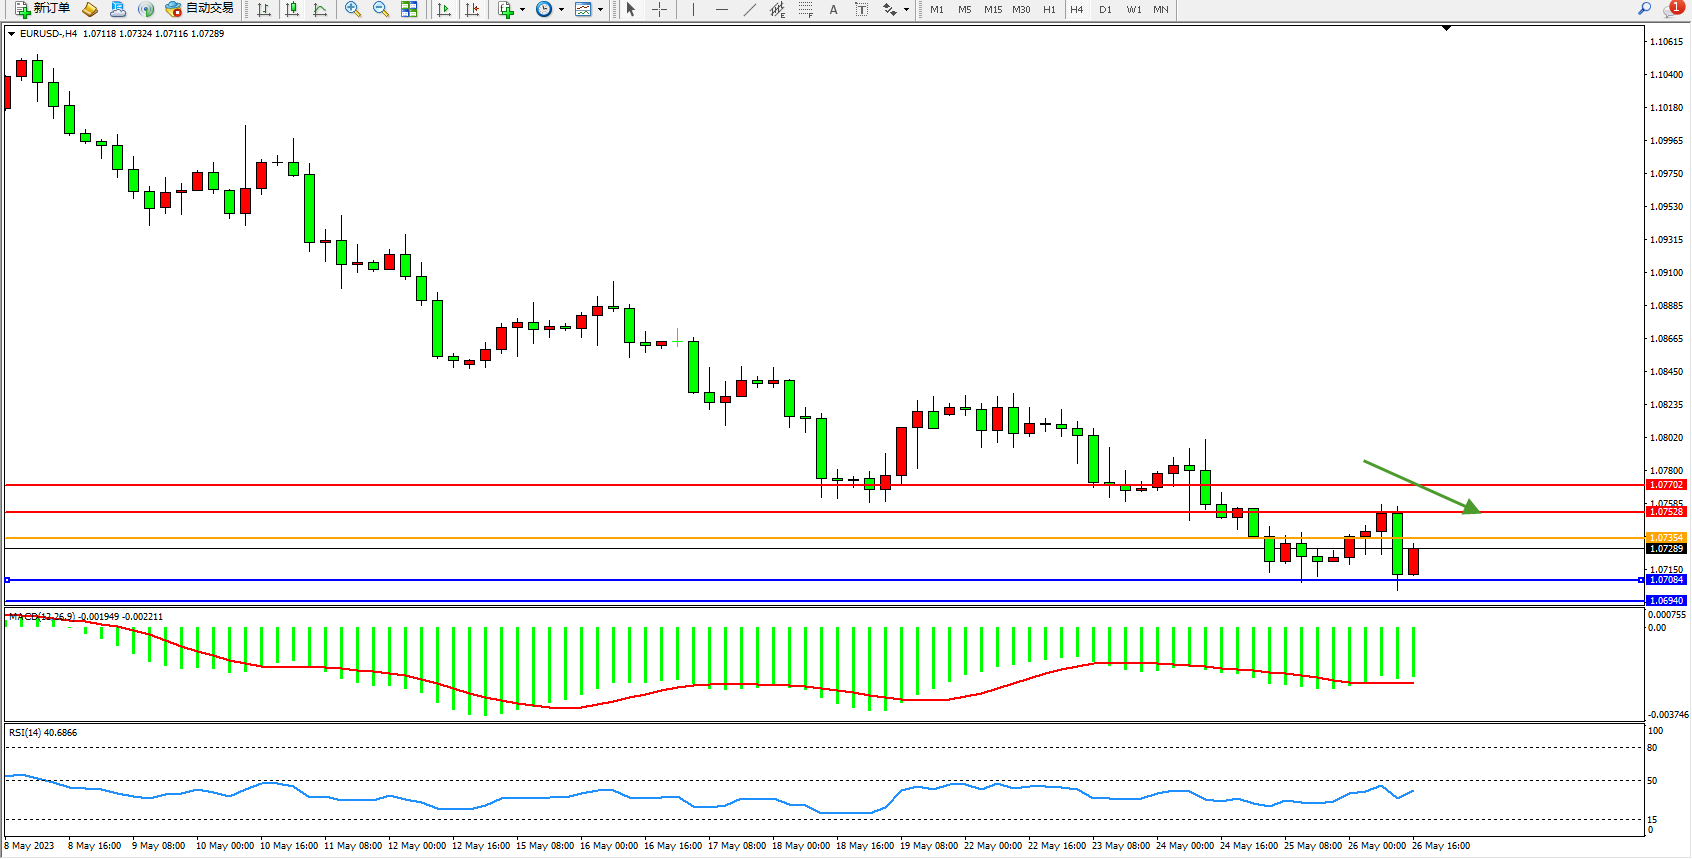The height and width of the screenshot is (859, 1692).
Task: Switch chart to candlestick mode
Action: pos(292,9)
